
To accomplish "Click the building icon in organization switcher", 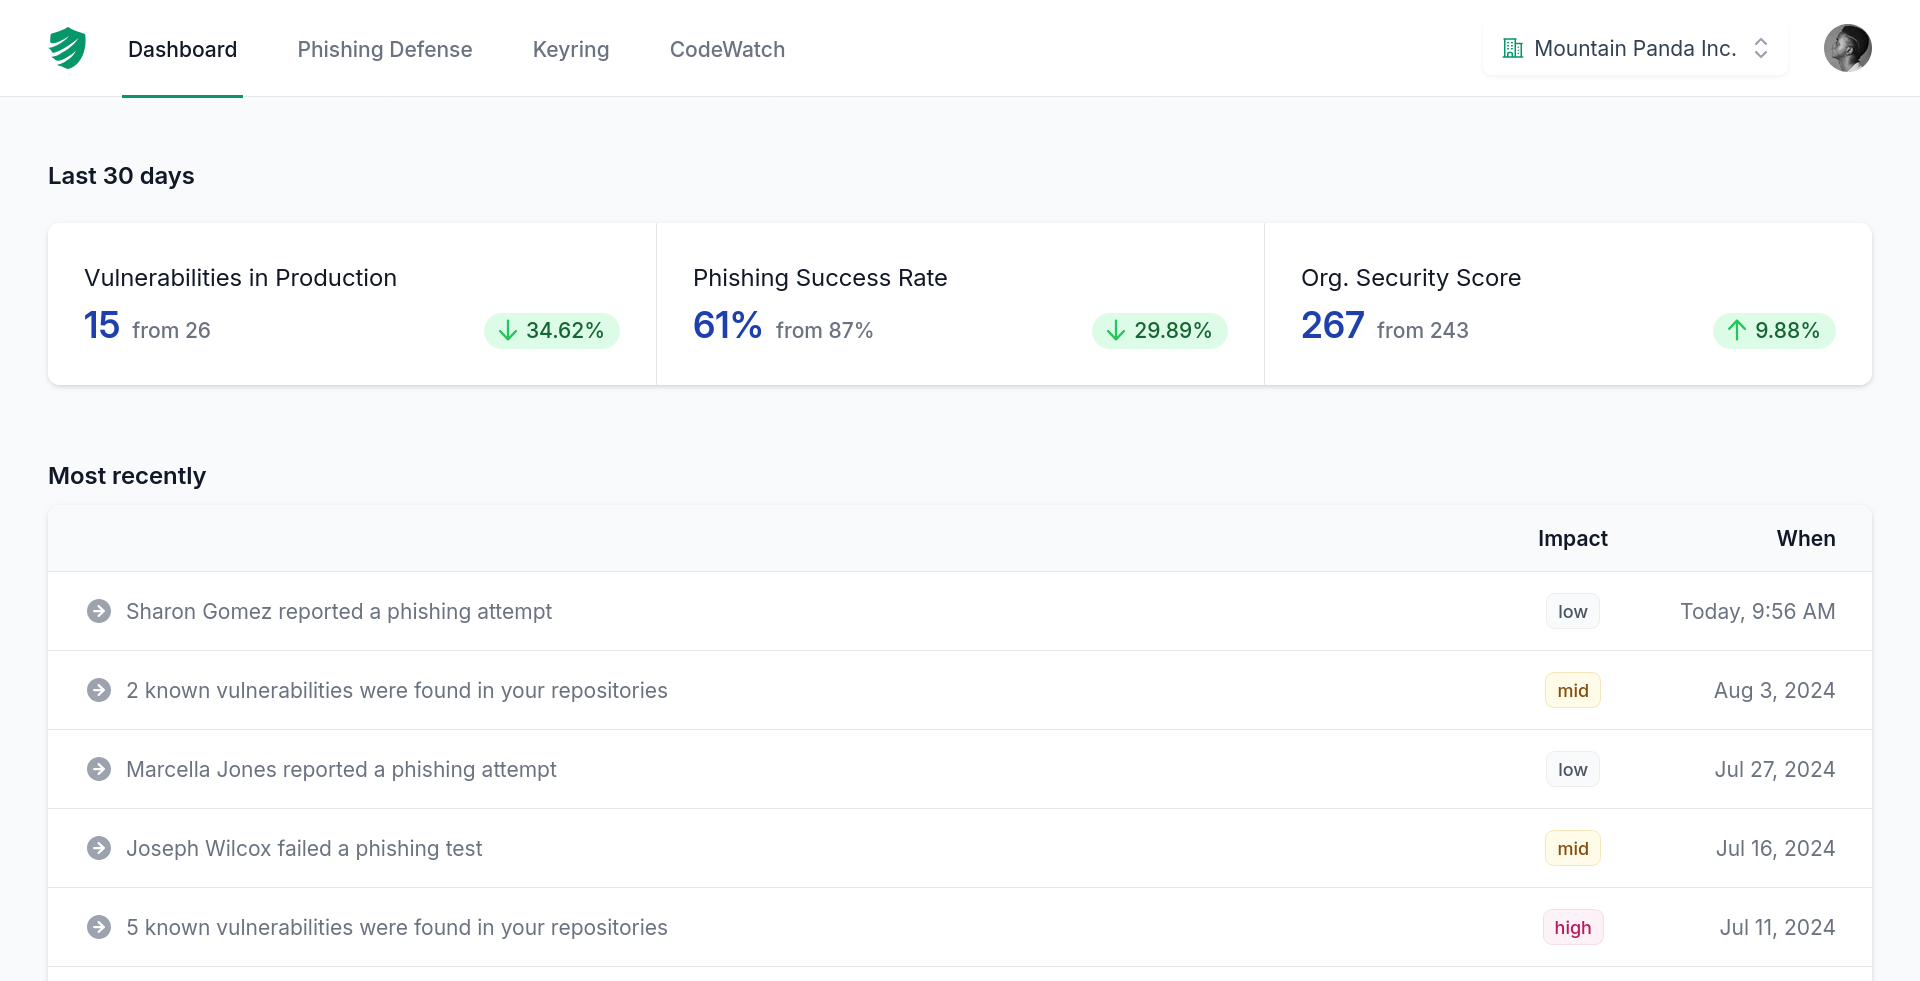I will [1513, 48].
